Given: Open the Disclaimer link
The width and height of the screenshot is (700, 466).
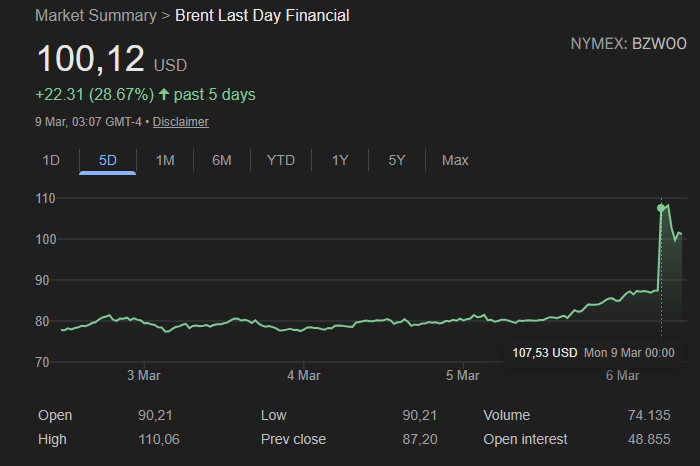Looking at the screenshot, I should pos(180,122).
